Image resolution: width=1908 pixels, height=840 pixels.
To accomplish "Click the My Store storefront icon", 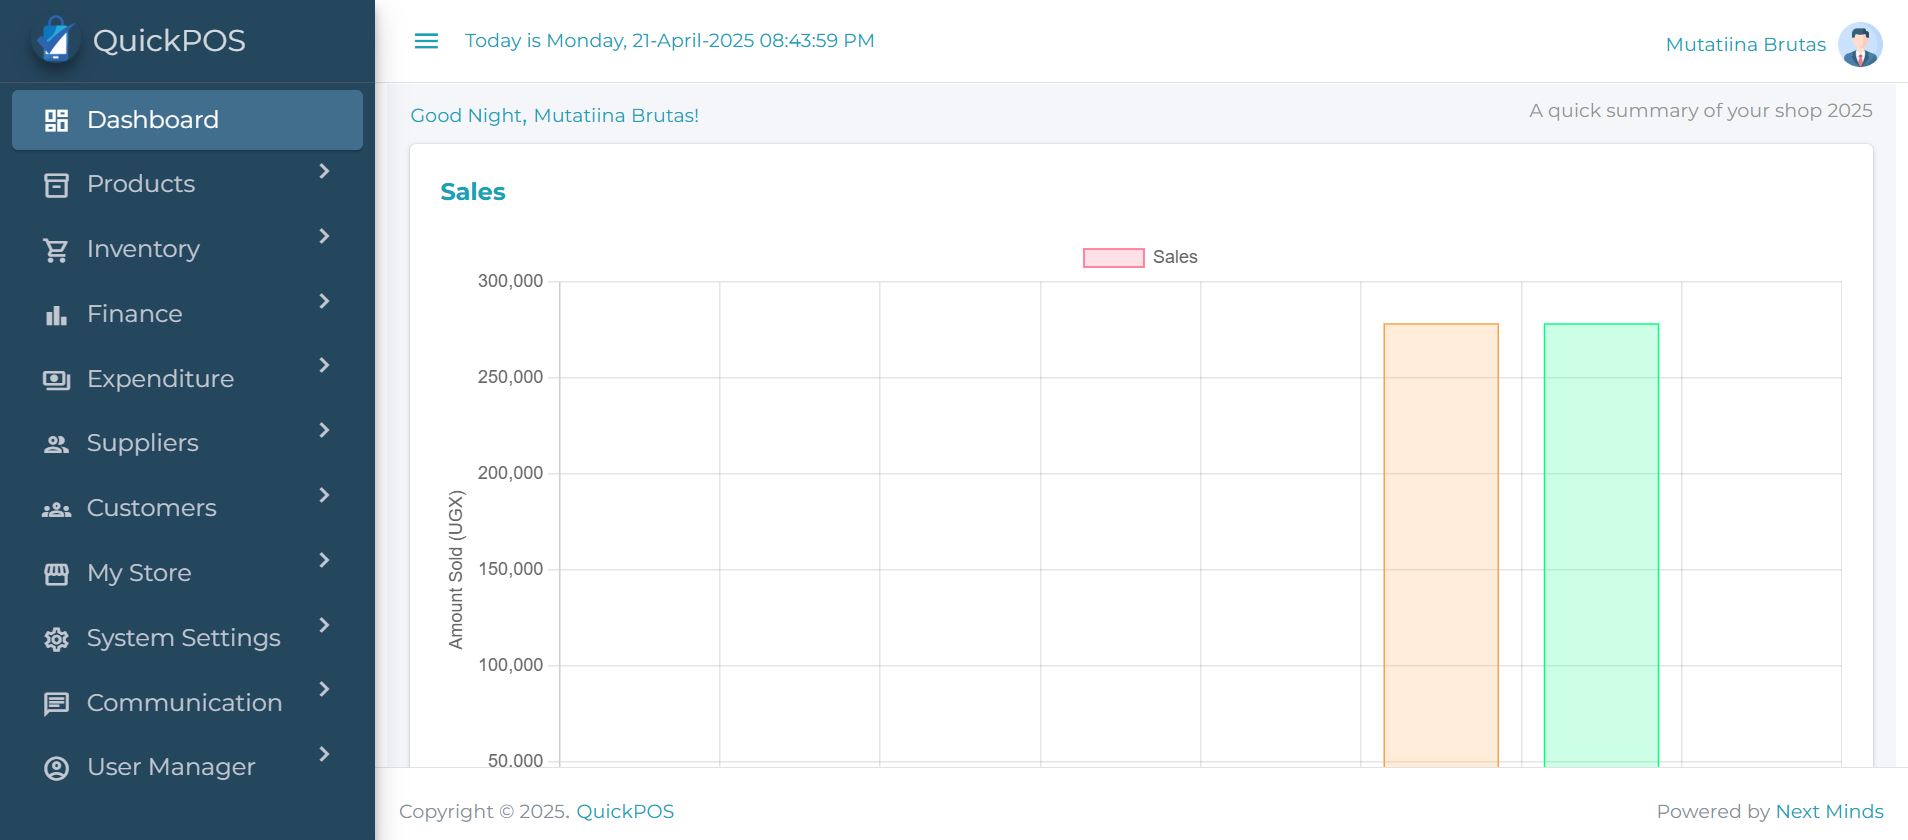I will [56, 574].
